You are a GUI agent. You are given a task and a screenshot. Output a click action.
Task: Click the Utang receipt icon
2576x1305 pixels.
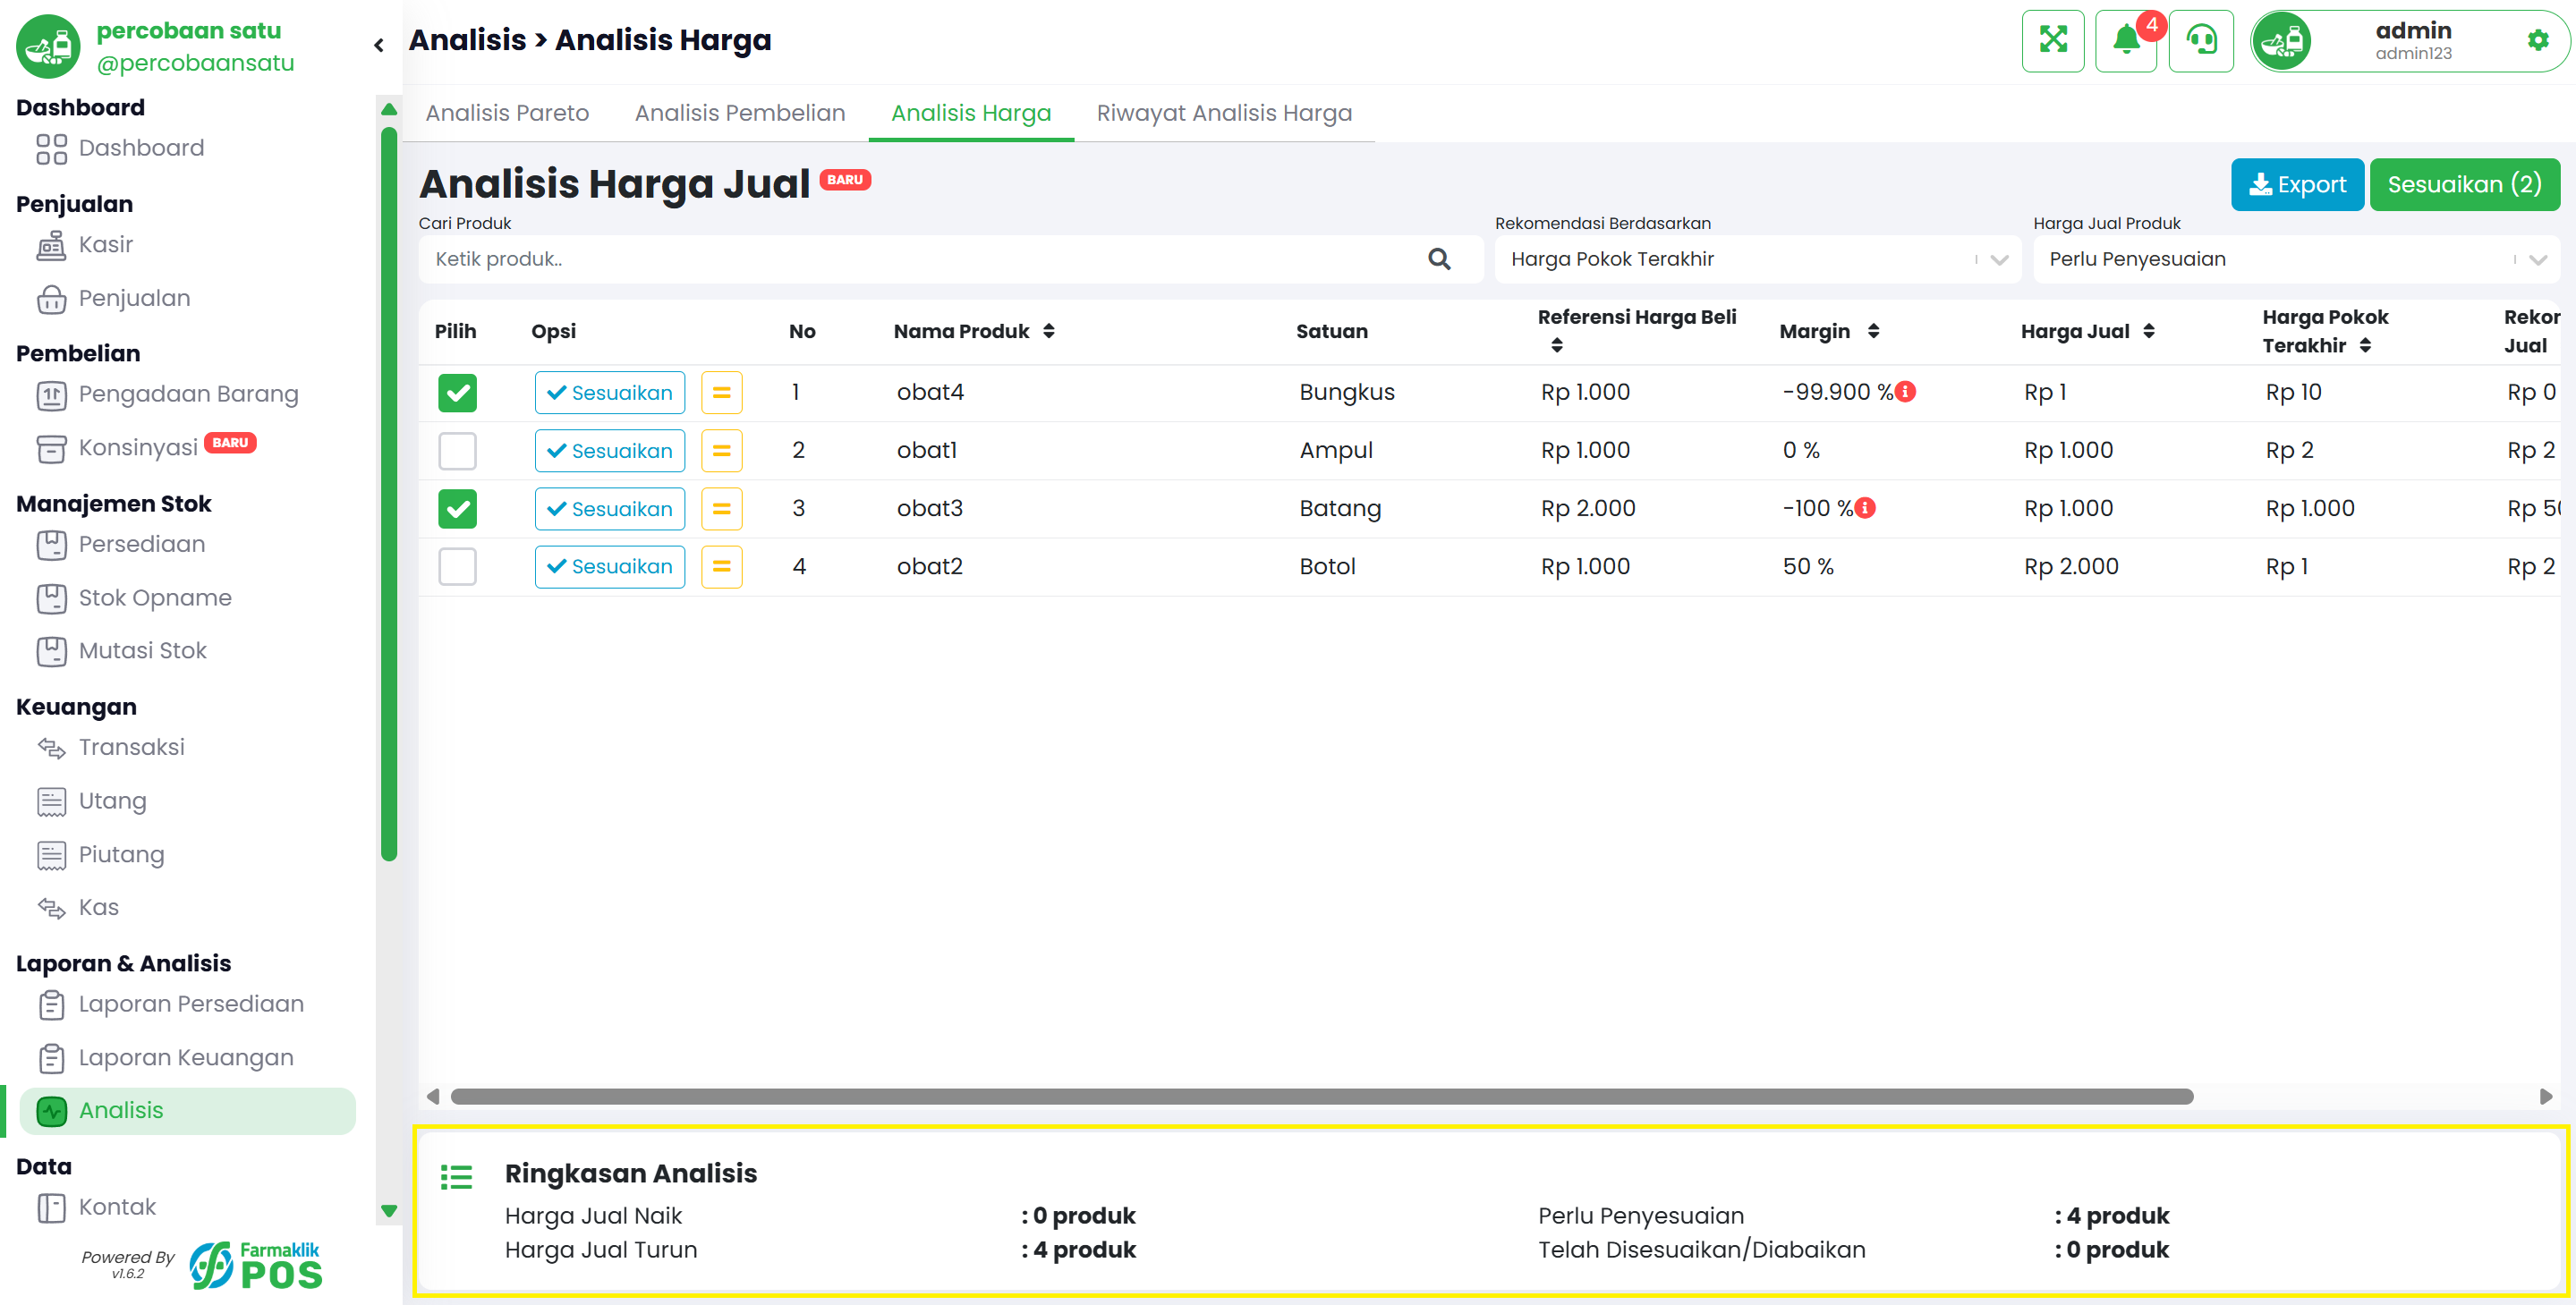51,801
